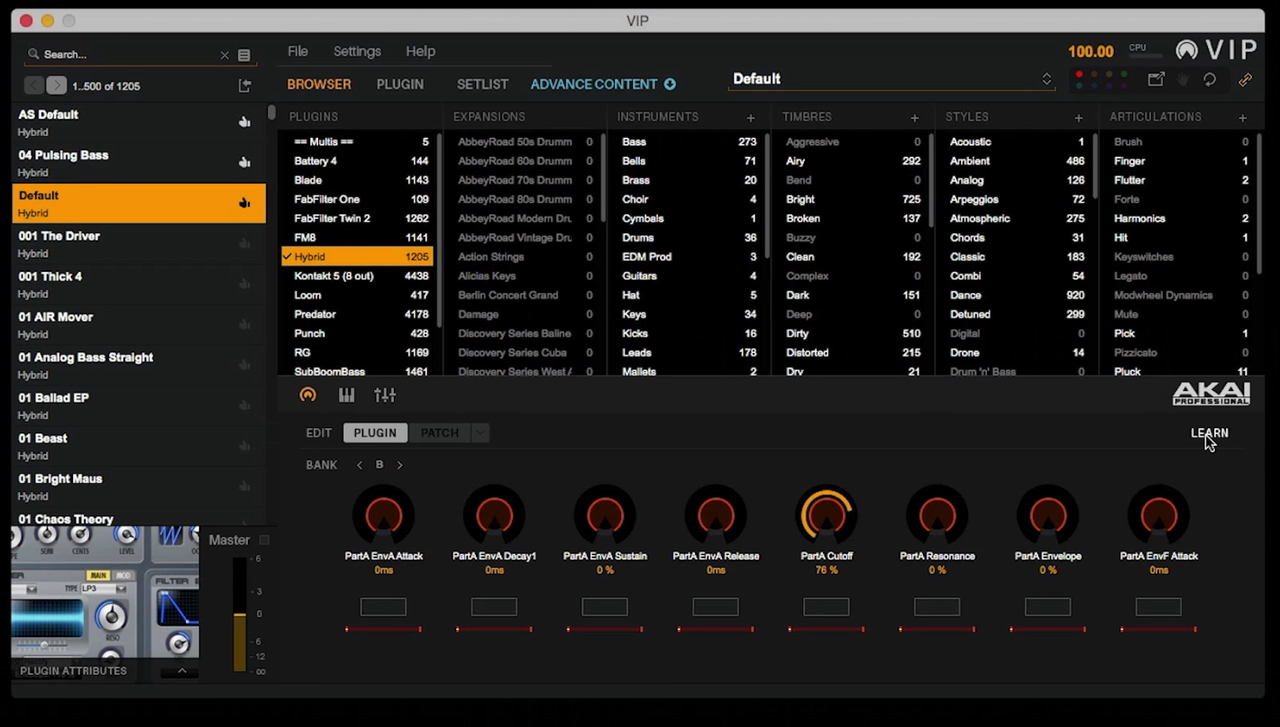The height and width of the screenshot is (727, 1280).
Task: Click the PartA Resonance knob
Action: [937, 516]
